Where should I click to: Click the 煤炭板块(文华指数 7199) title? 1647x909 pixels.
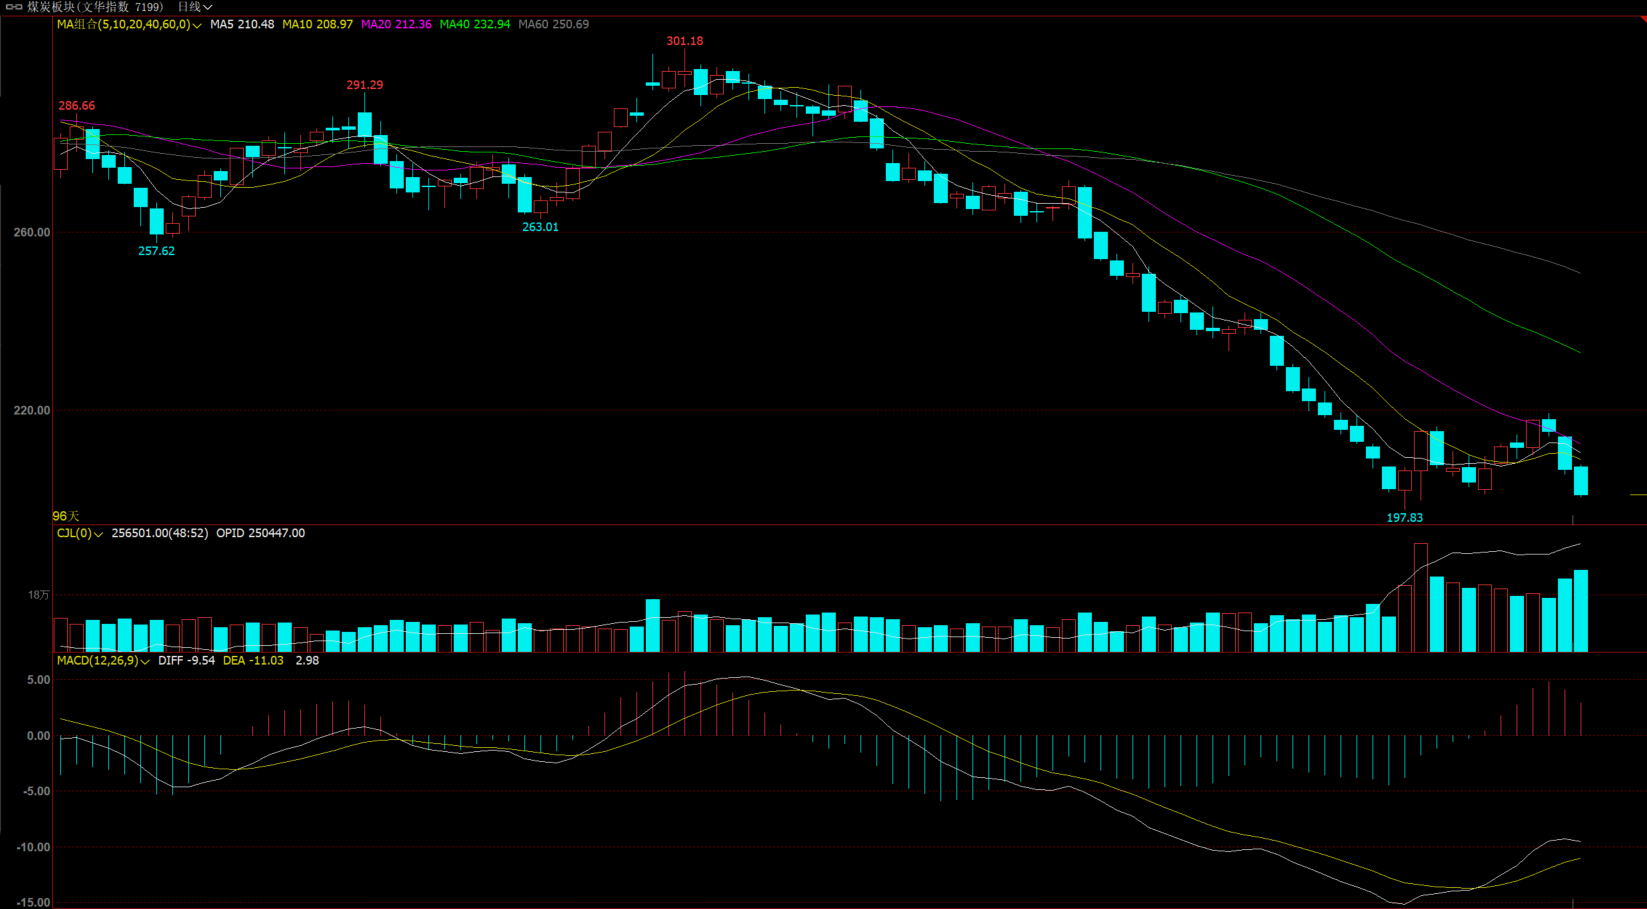95,7
